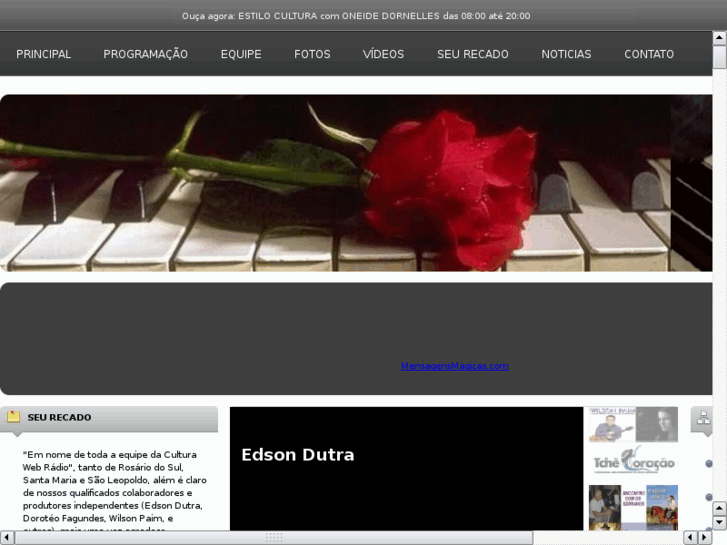The width and height of the screenshot is (727, 545).
Task: Click the recado message starting "Em nome de toda"
Action: coord(115,492)
